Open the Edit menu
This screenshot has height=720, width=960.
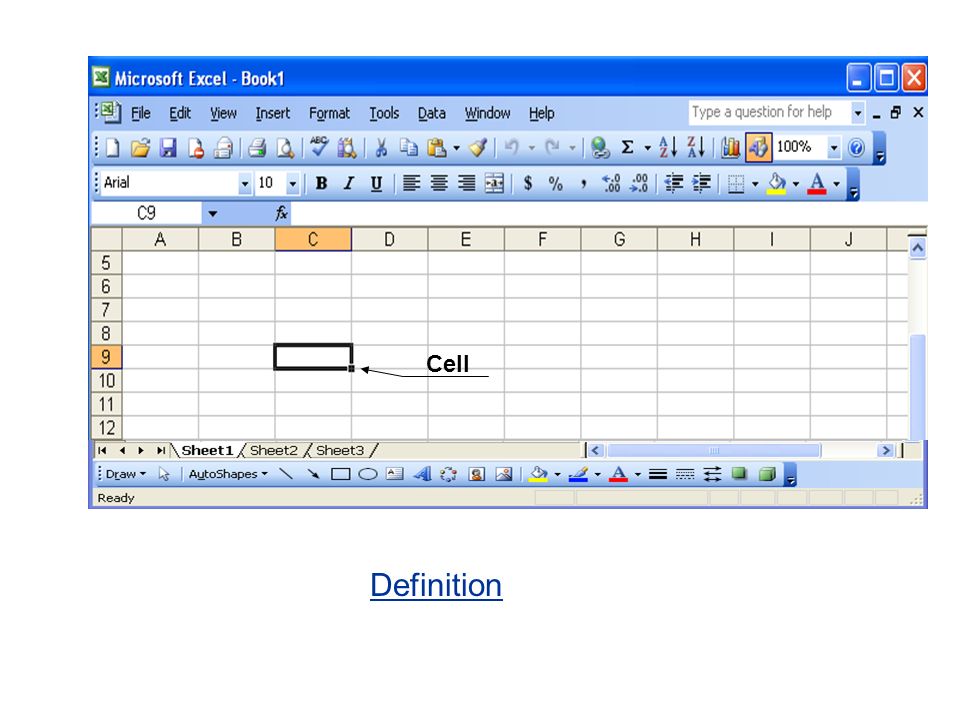click(x=180, y=113)
